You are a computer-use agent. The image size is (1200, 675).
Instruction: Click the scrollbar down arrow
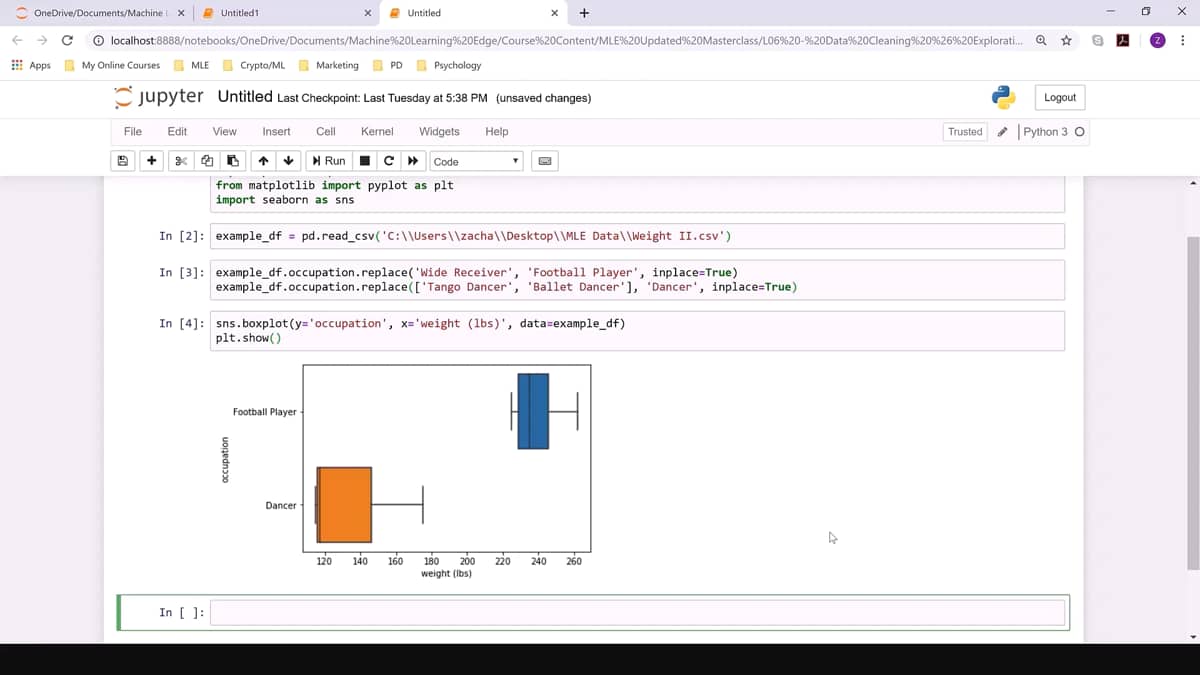(x=1193, y=636)
